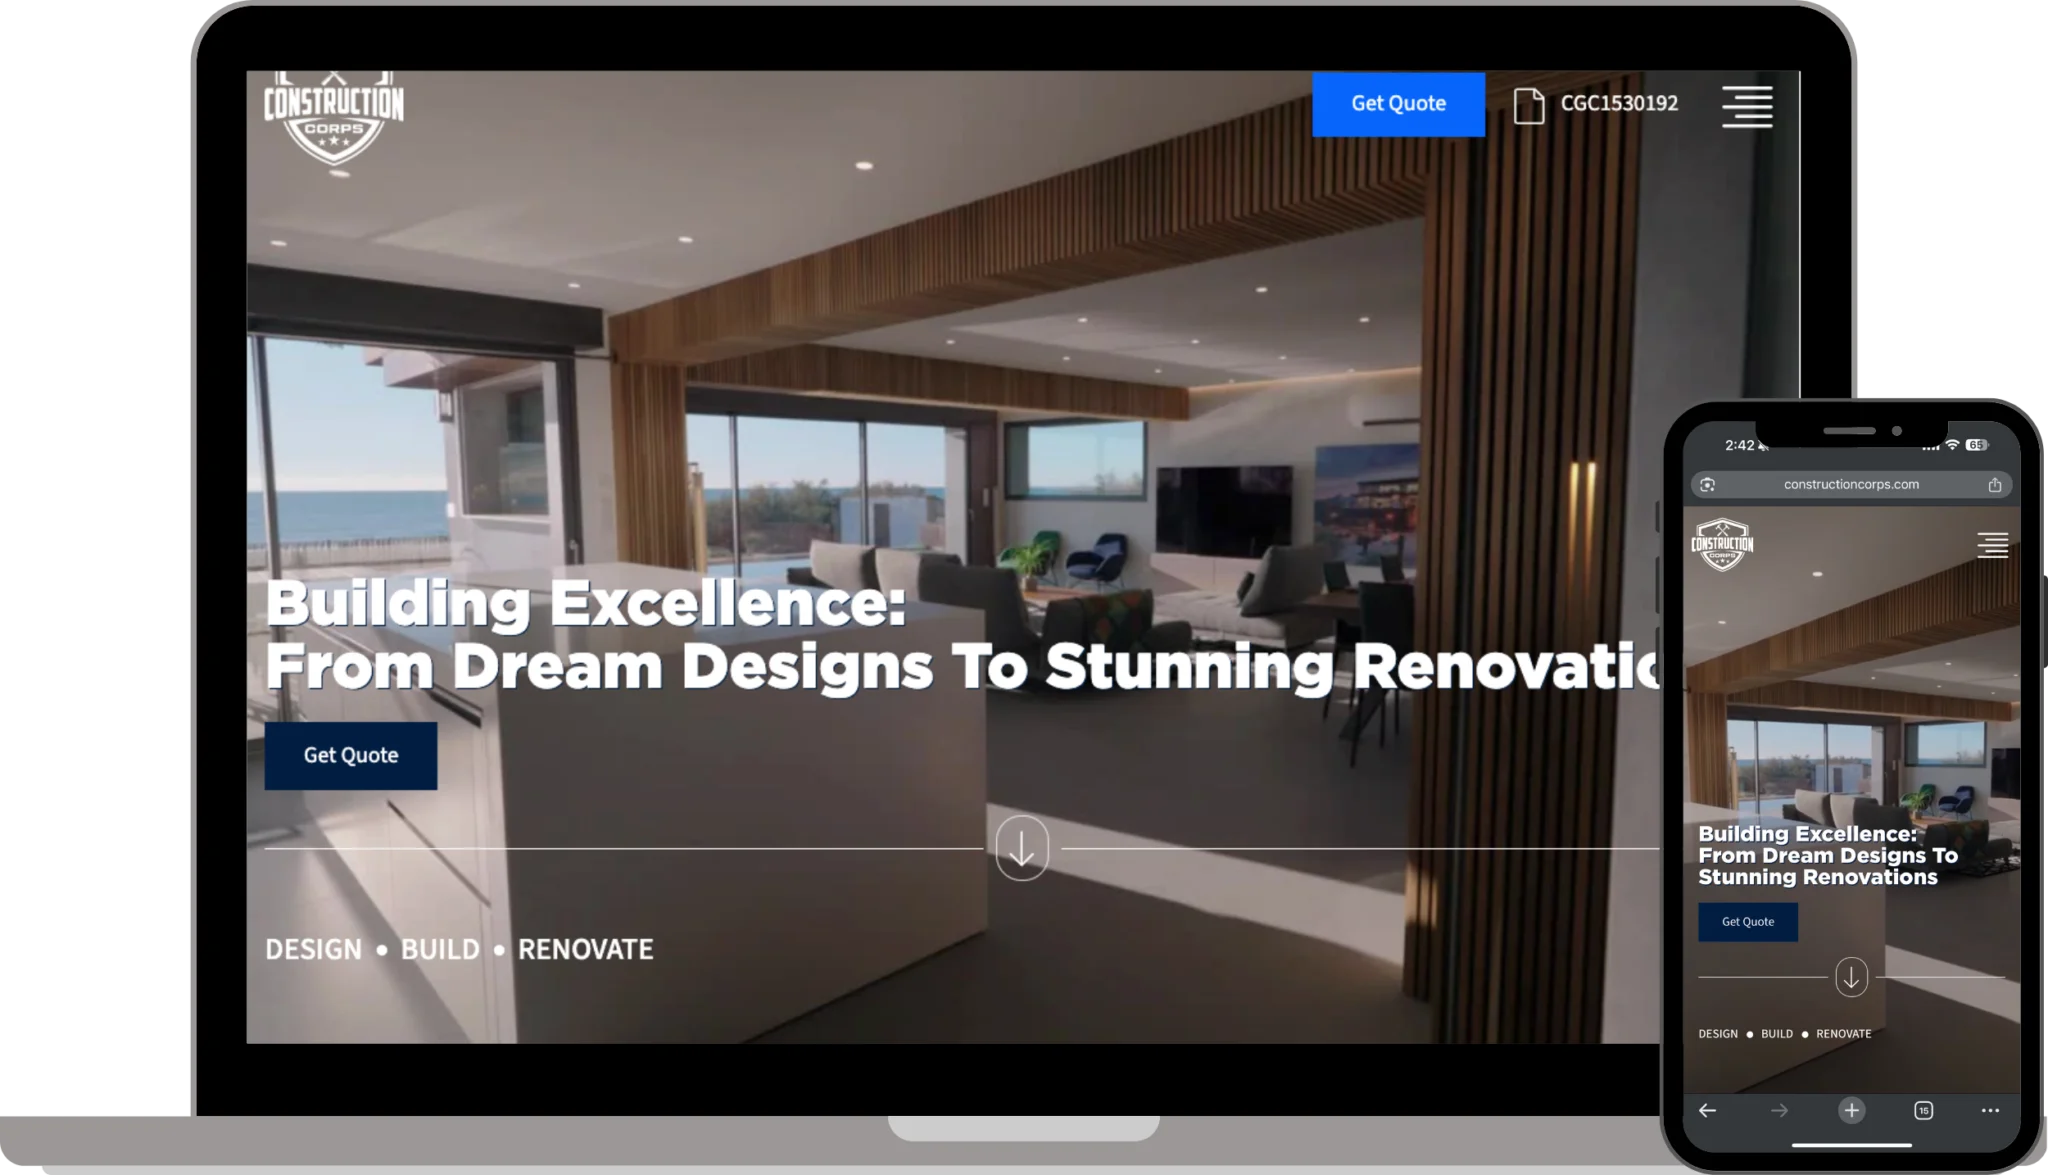Tap Get Quote button on the phone
The height and width of the screenshot is (1175, 2048).
[x=1747, y=922]
